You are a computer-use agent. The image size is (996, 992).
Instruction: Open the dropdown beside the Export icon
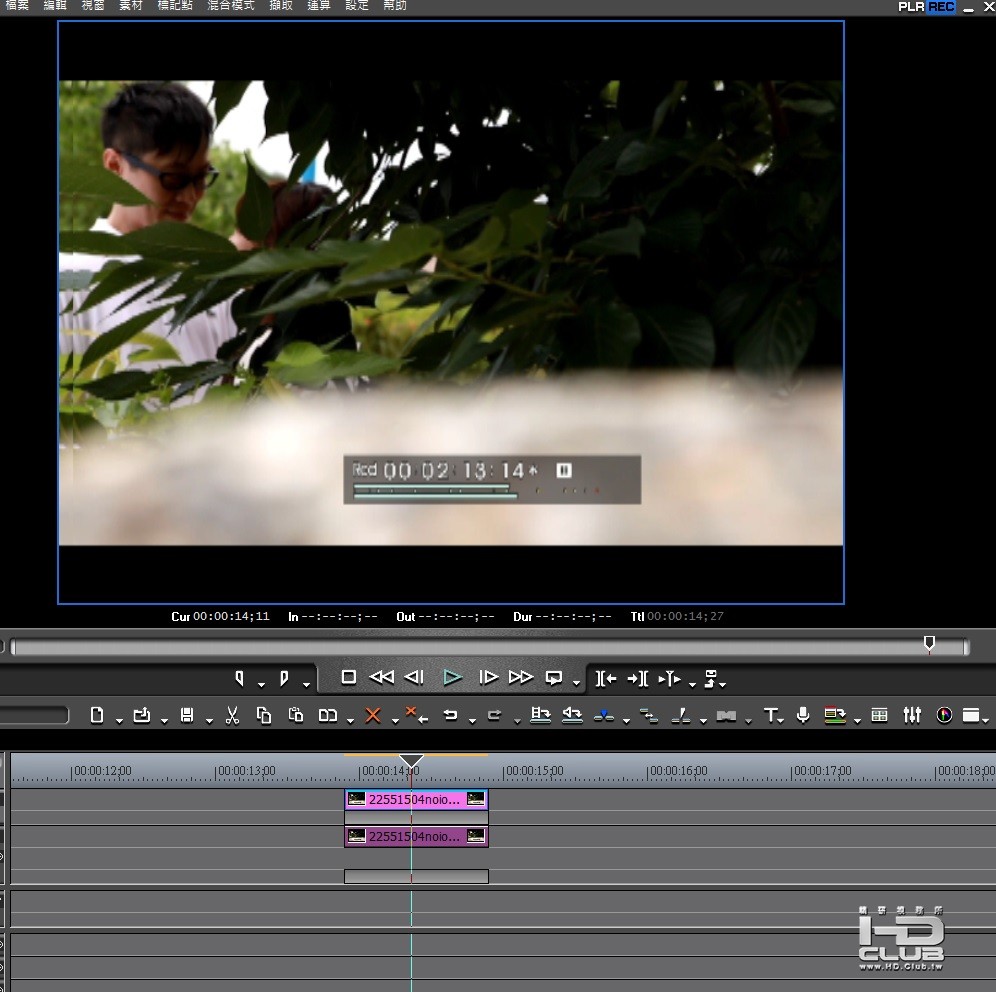pyautogui.click(x=857, y=720)
